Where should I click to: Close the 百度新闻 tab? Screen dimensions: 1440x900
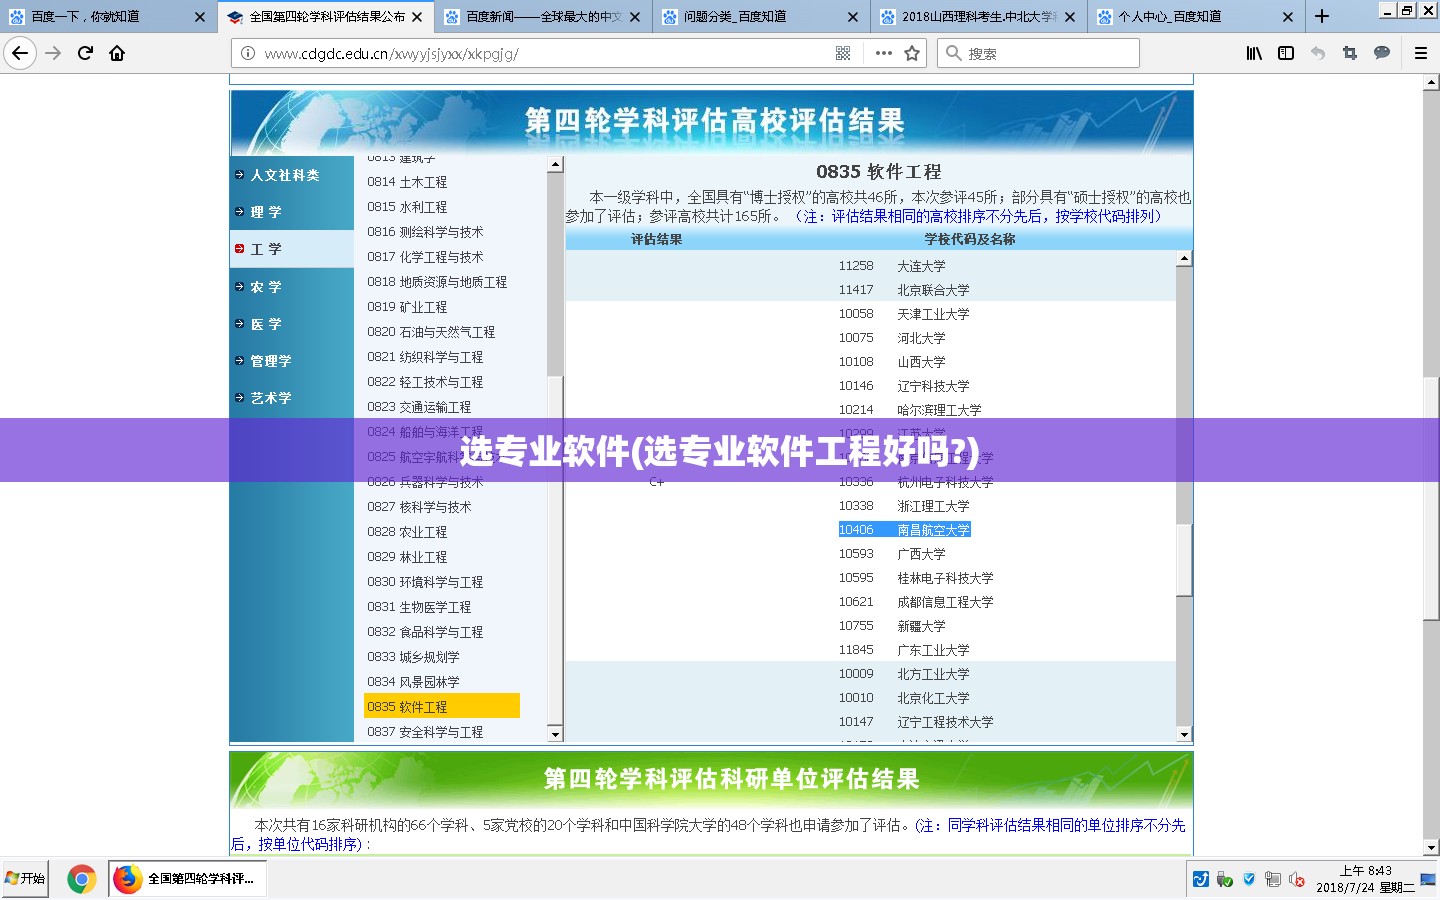coord(635,17)
